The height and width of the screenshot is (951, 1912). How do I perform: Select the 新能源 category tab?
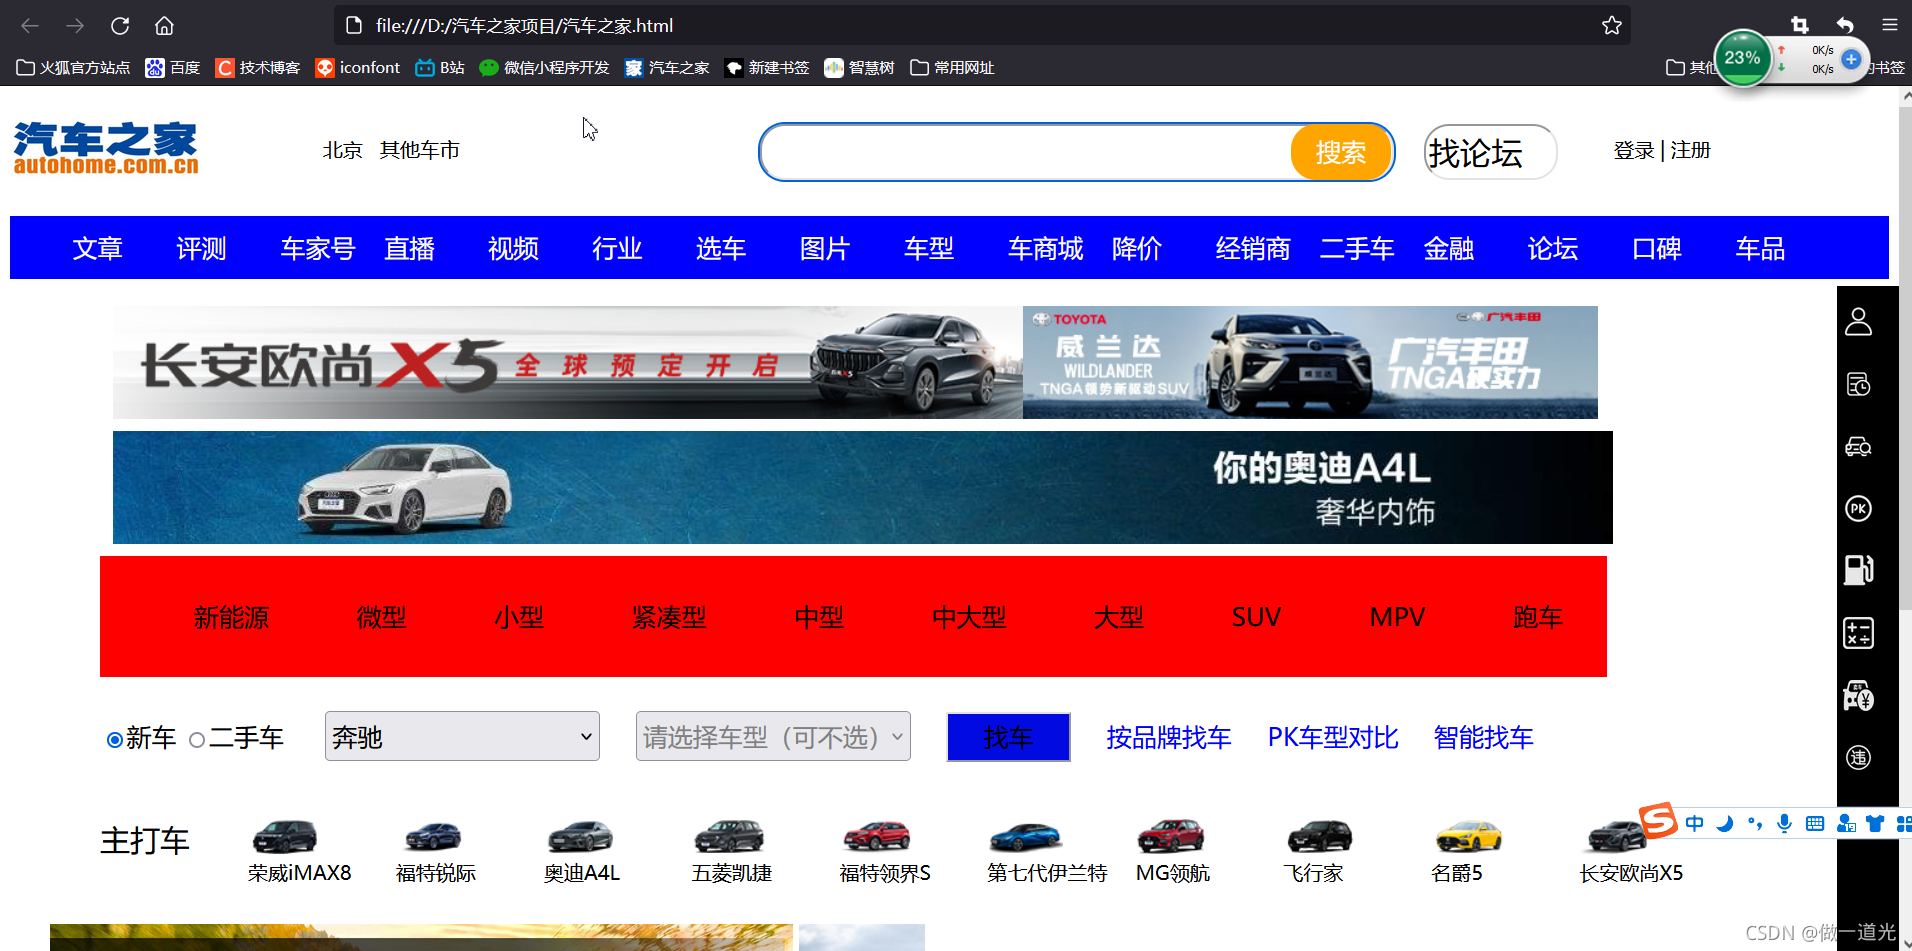click(232, 617)
